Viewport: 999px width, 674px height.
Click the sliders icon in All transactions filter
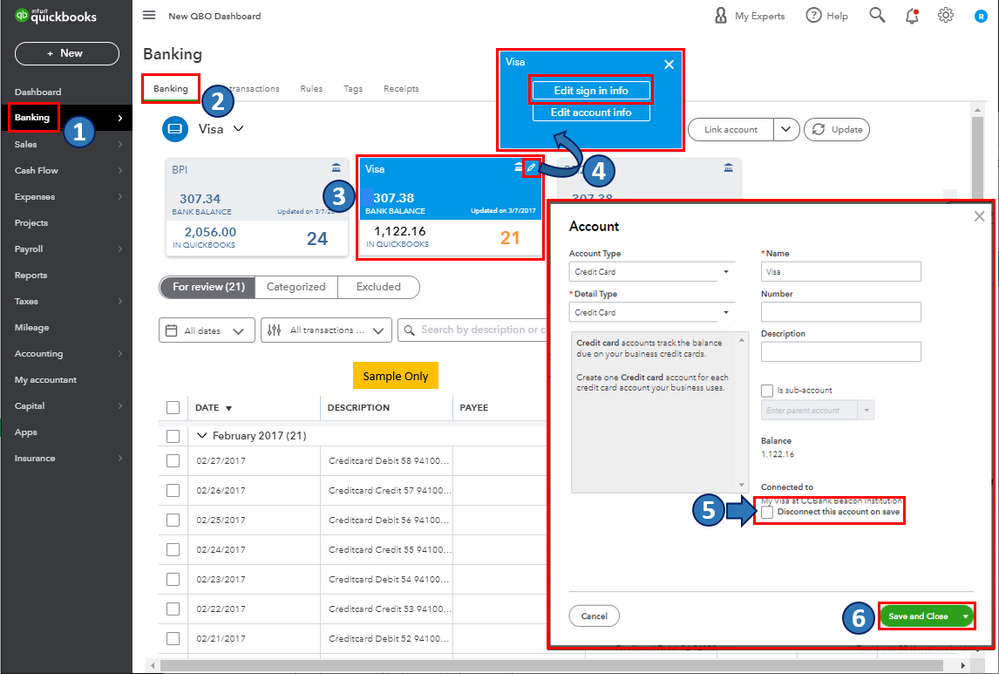274,330
